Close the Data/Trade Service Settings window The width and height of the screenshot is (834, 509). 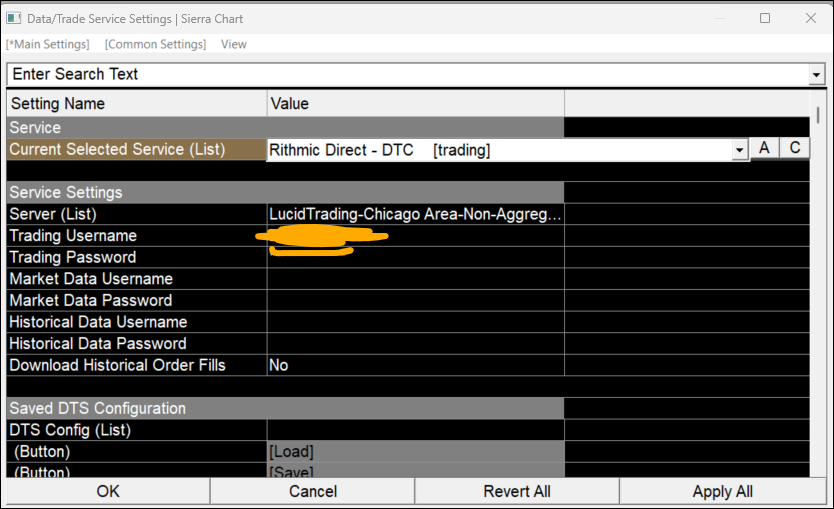coord(811,18)
